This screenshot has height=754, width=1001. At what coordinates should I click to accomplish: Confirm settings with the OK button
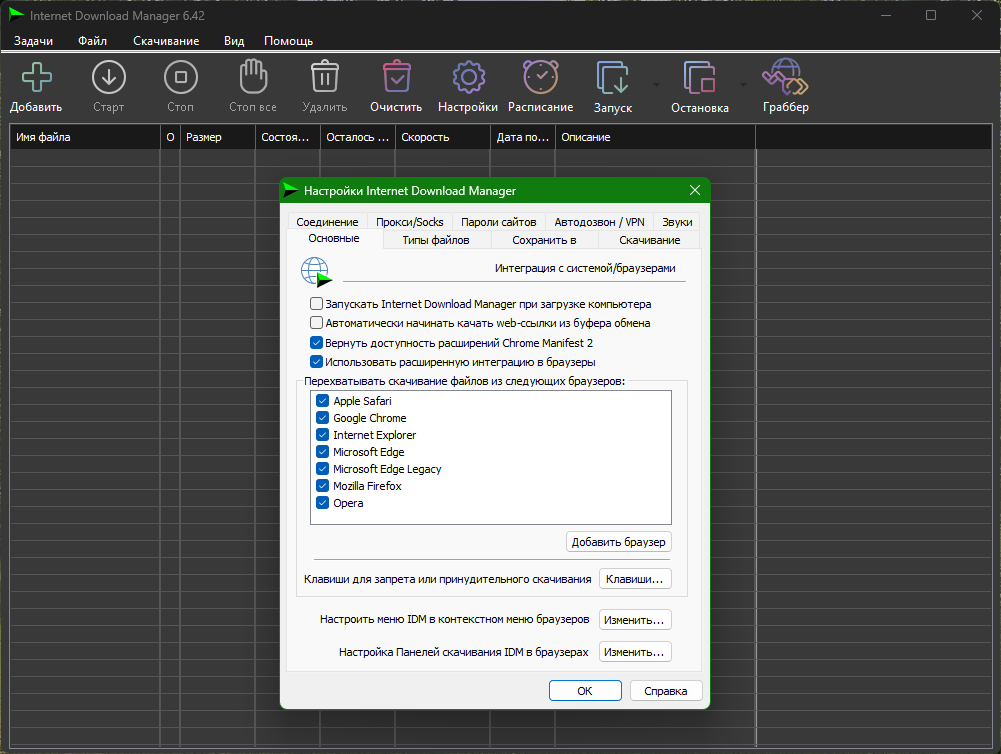tap(585, 691)
